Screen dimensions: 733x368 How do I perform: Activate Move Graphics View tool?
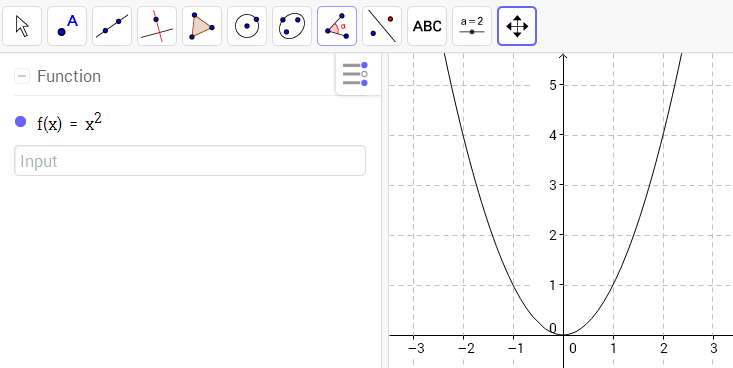(517, 26)
